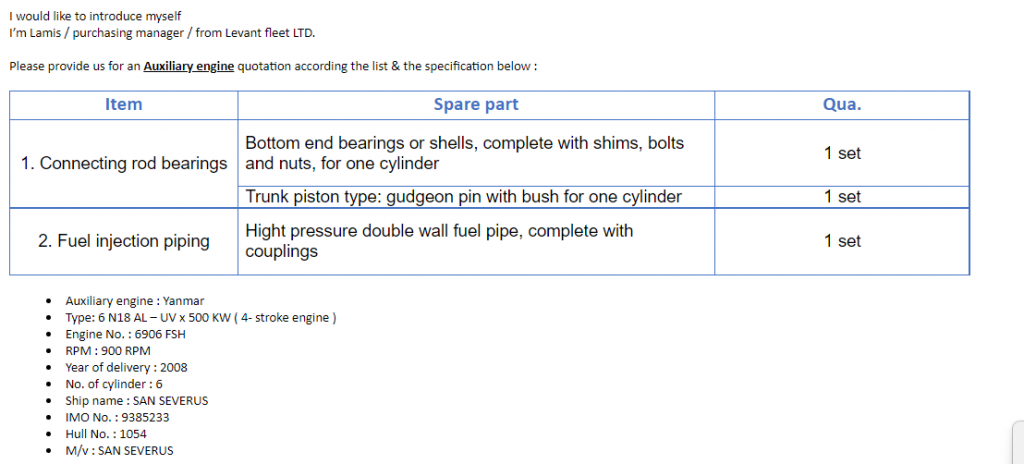
Task: Select the Item column header
Action: click(x=123, y=105)
